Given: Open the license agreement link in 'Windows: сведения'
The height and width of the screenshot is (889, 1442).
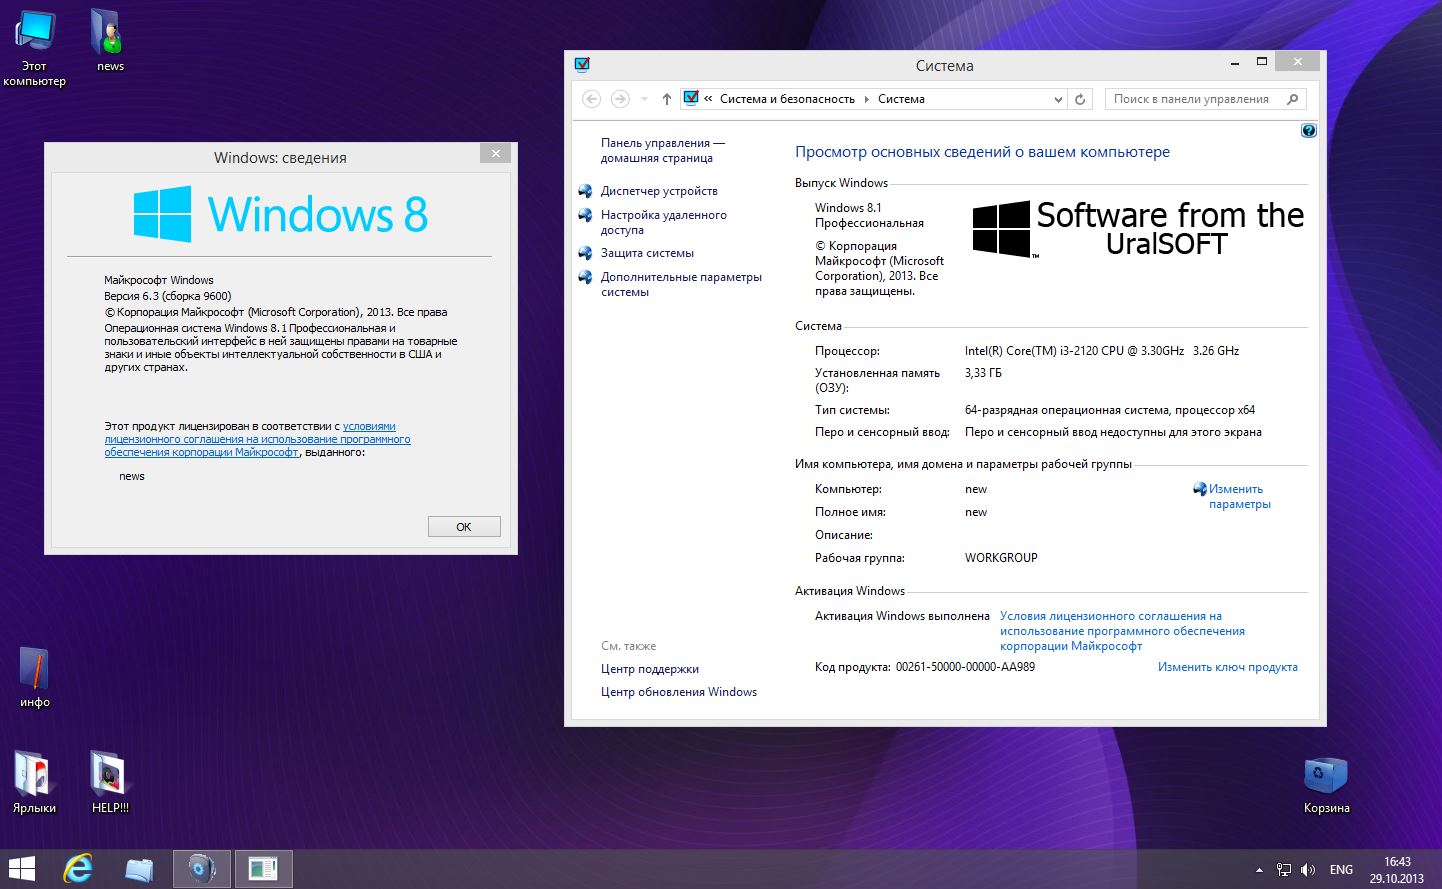Looking at the screenshot, I should pyautogui.click(x=257, y=439).
